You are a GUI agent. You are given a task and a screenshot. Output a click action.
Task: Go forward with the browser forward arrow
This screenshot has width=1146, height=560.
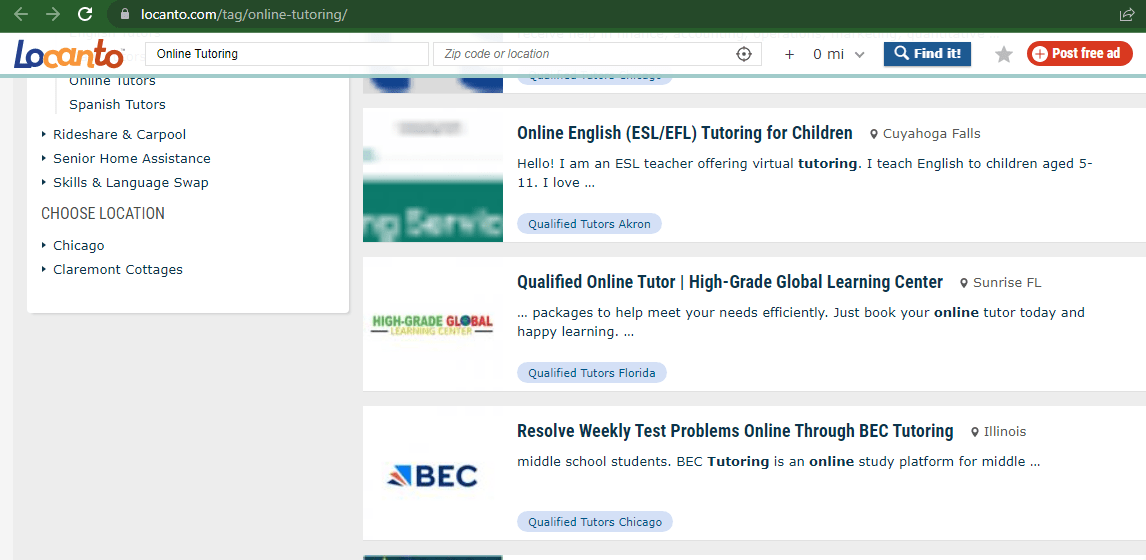[x=53, y=14]
